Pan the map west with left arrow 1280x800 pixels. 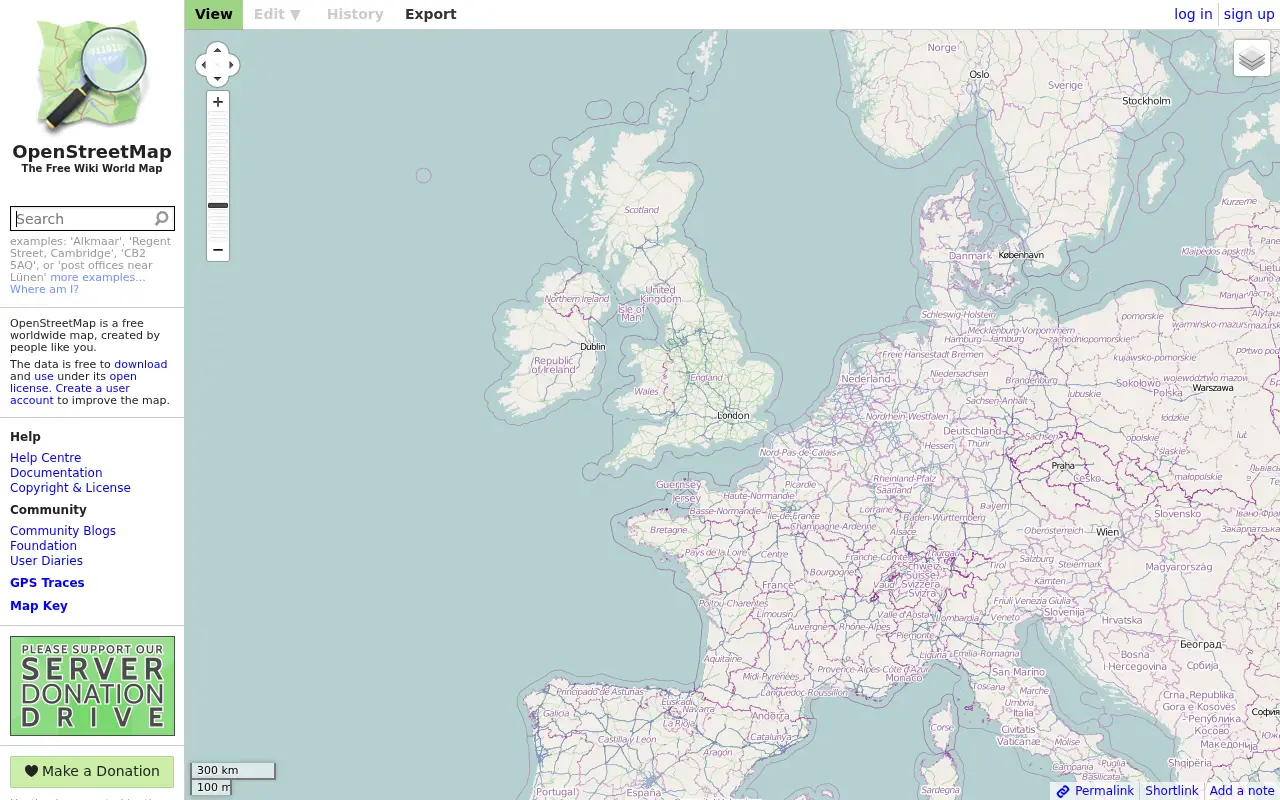click(204, 65)
